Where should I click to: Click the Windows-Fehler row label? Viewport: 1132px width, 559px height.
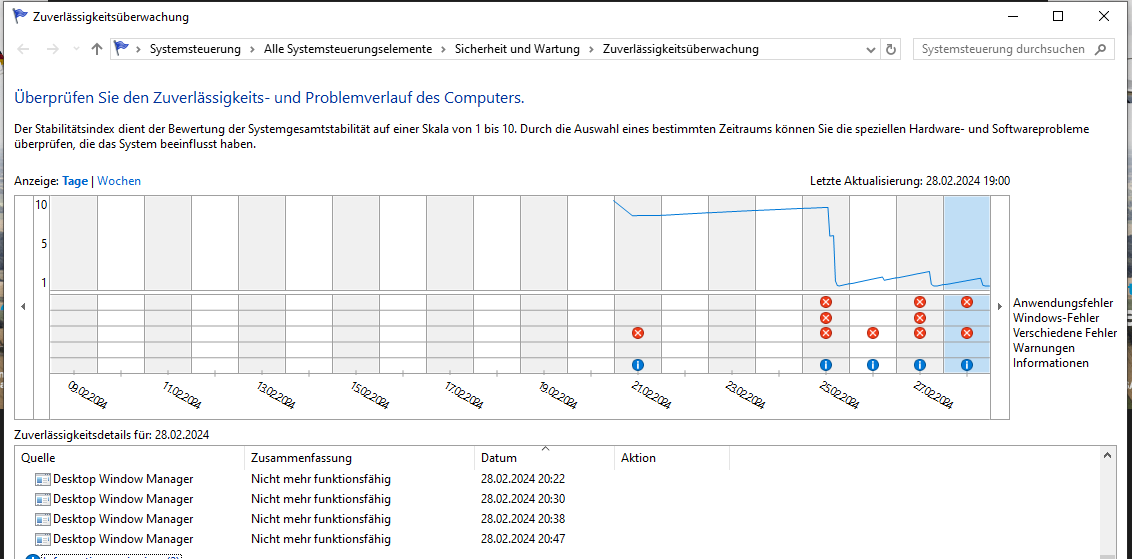pos(1056,318)
